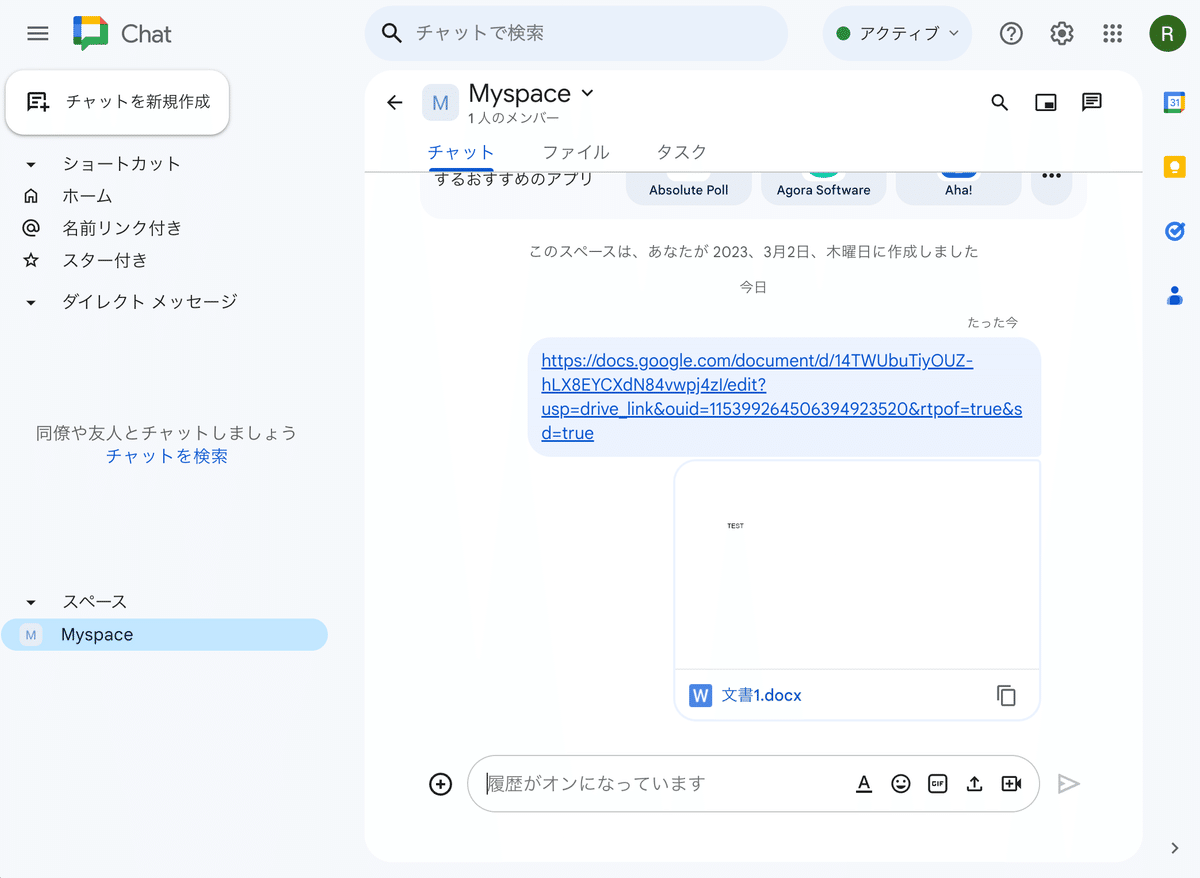Open Contacts side panel

[1175, 296]
